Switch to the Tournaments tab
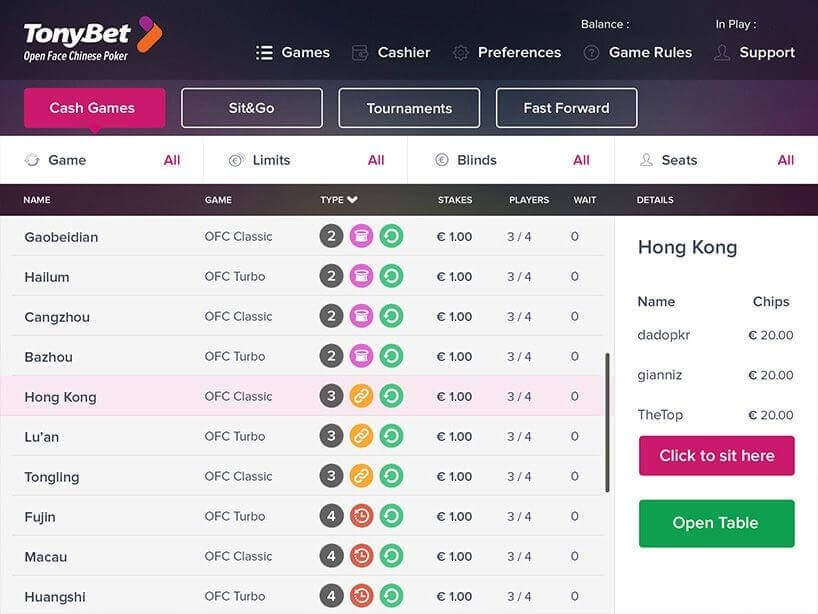 click(409, 108)
